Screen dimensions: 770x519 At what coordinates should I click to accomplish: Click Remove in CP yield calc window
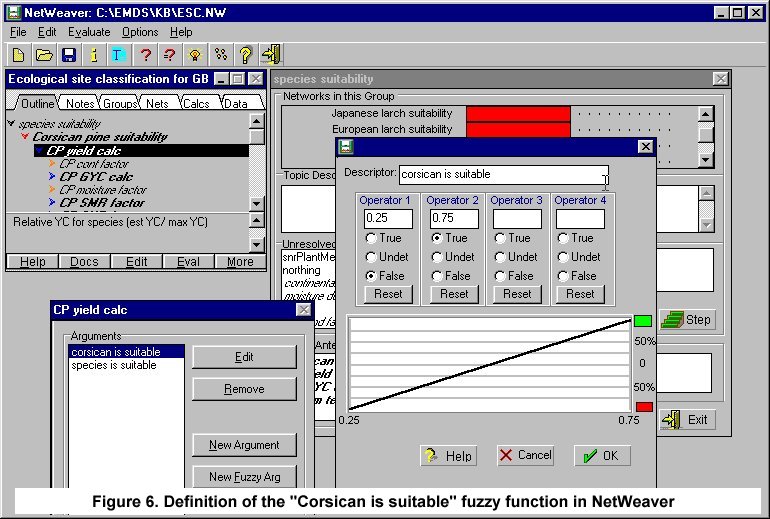click(244, 389)
